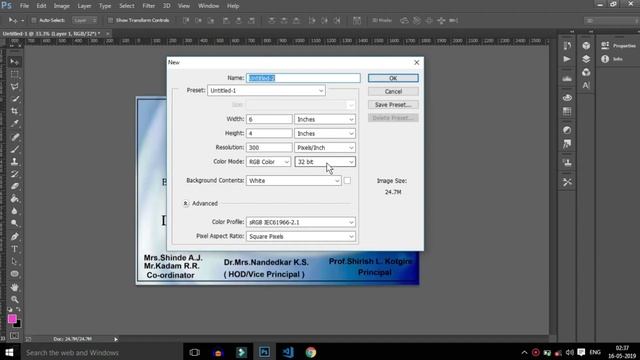Open the 3D panel cube icon
This screenshot has width=640, height=360.
click(x=586, y=46)
